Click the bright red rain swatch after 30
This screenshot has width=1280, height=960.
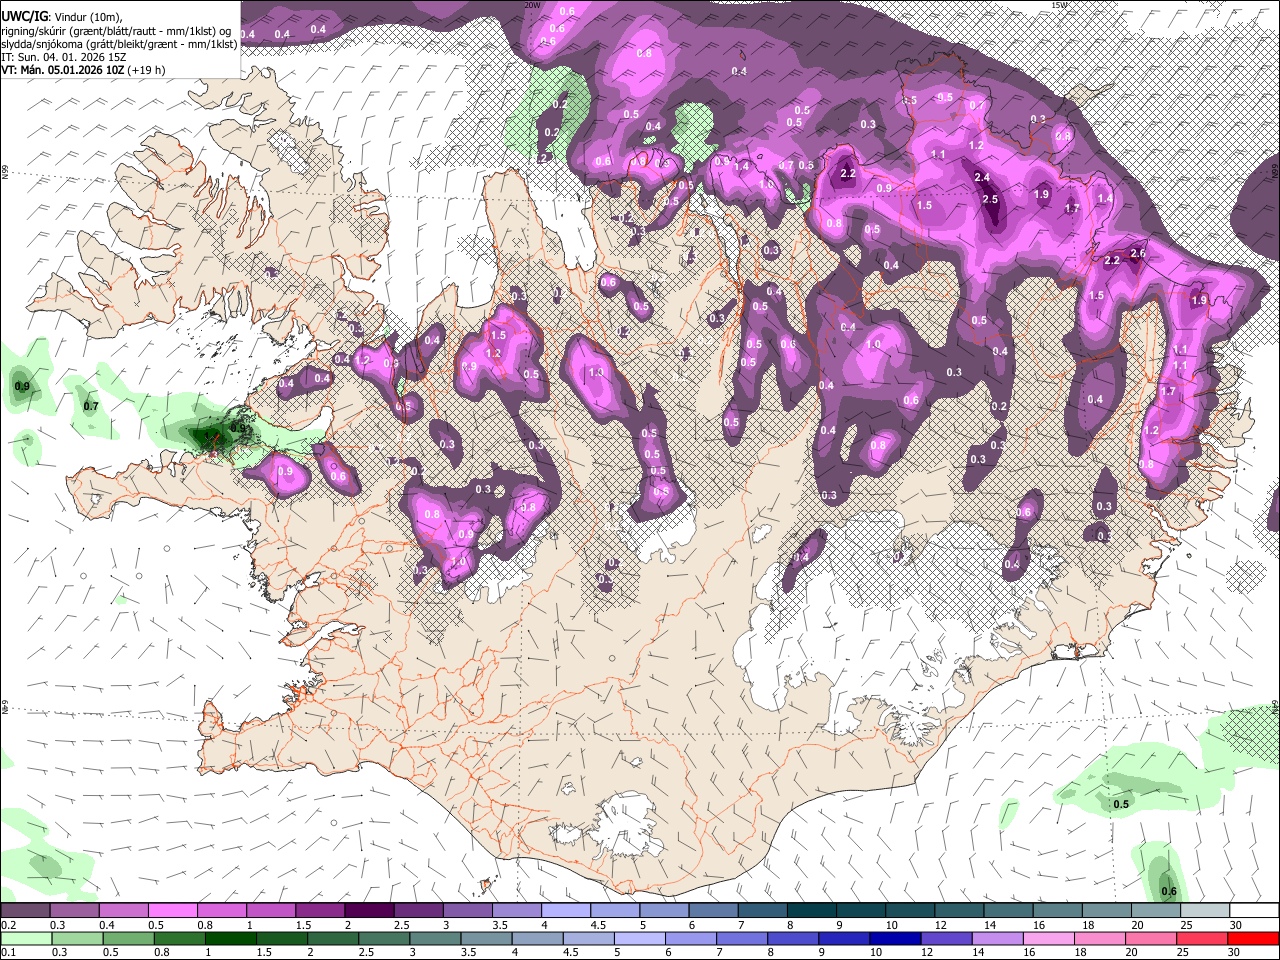coord(1252,938)
